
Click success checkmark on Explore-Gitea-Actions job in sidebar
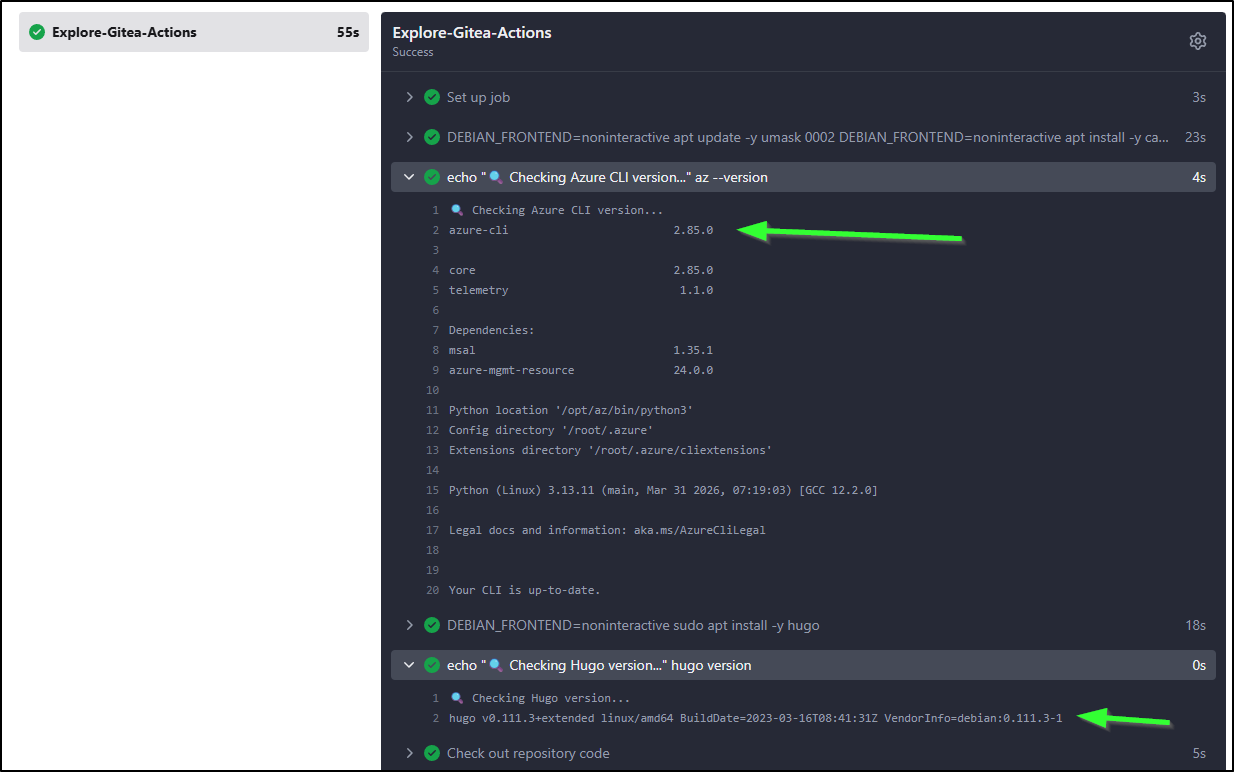pyautogui.click(x=37, y=32)
